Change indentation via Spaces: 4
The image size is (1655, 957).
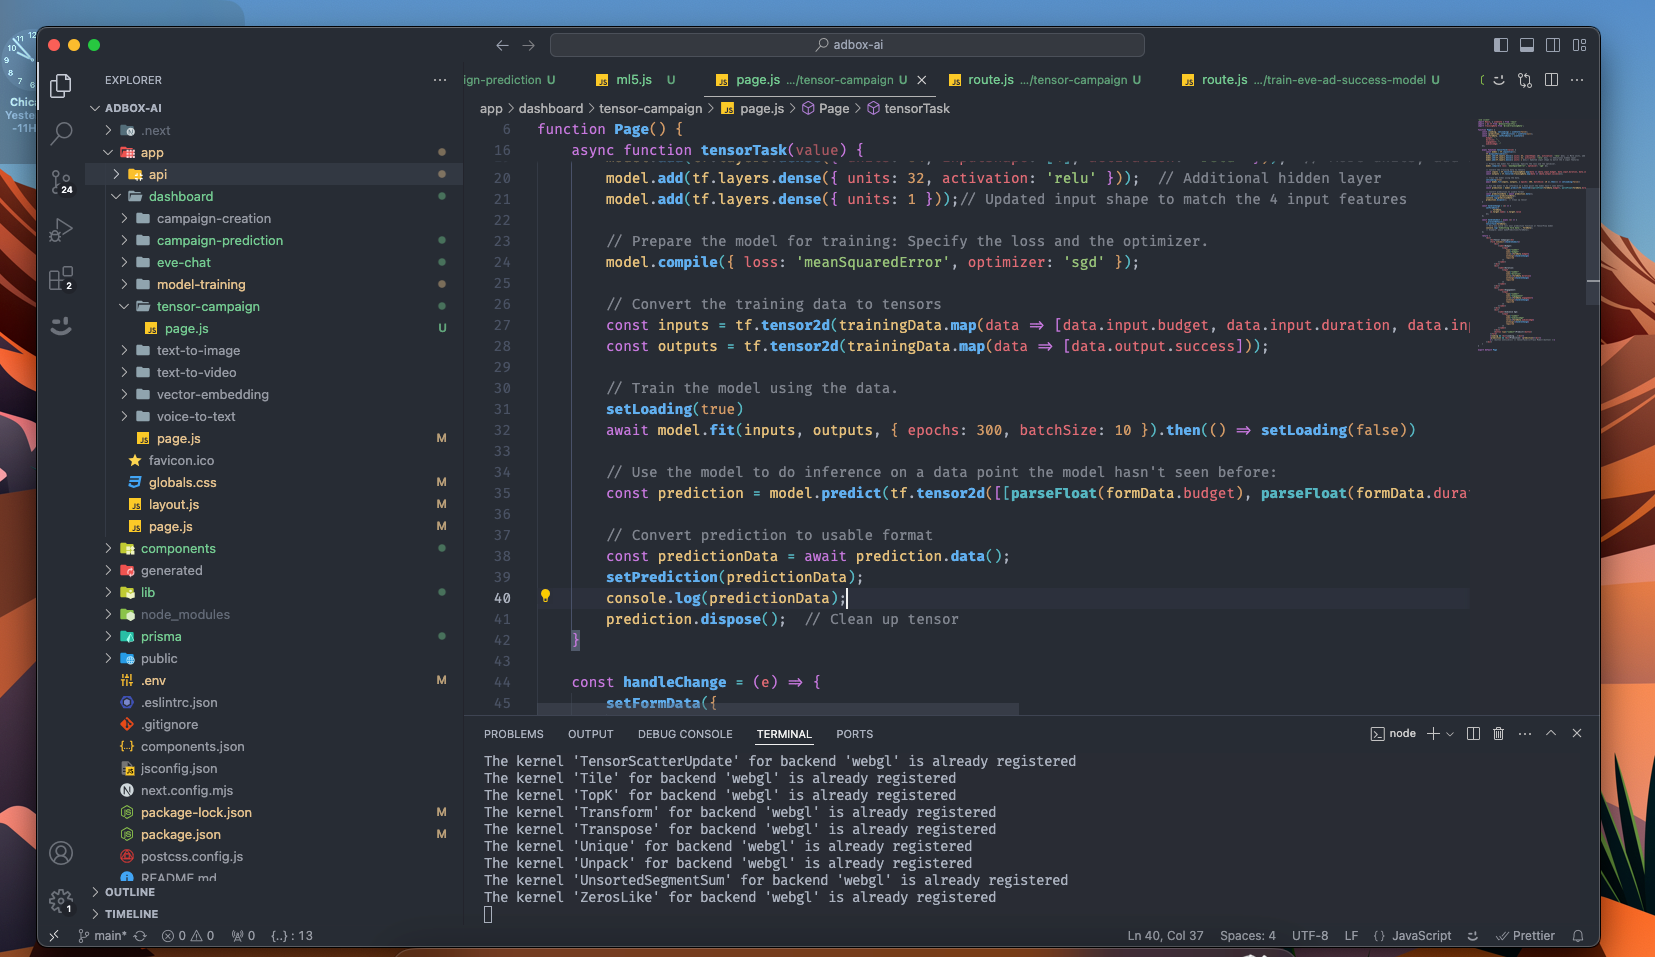tap(1248, 936)
